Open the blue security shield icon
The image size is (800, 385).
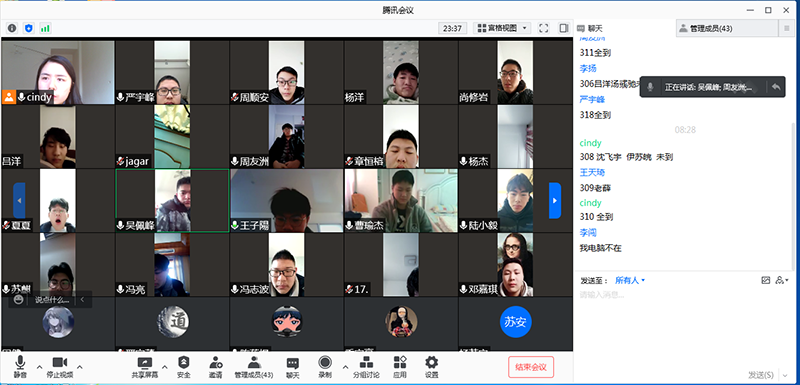click(x=29, y=28)
